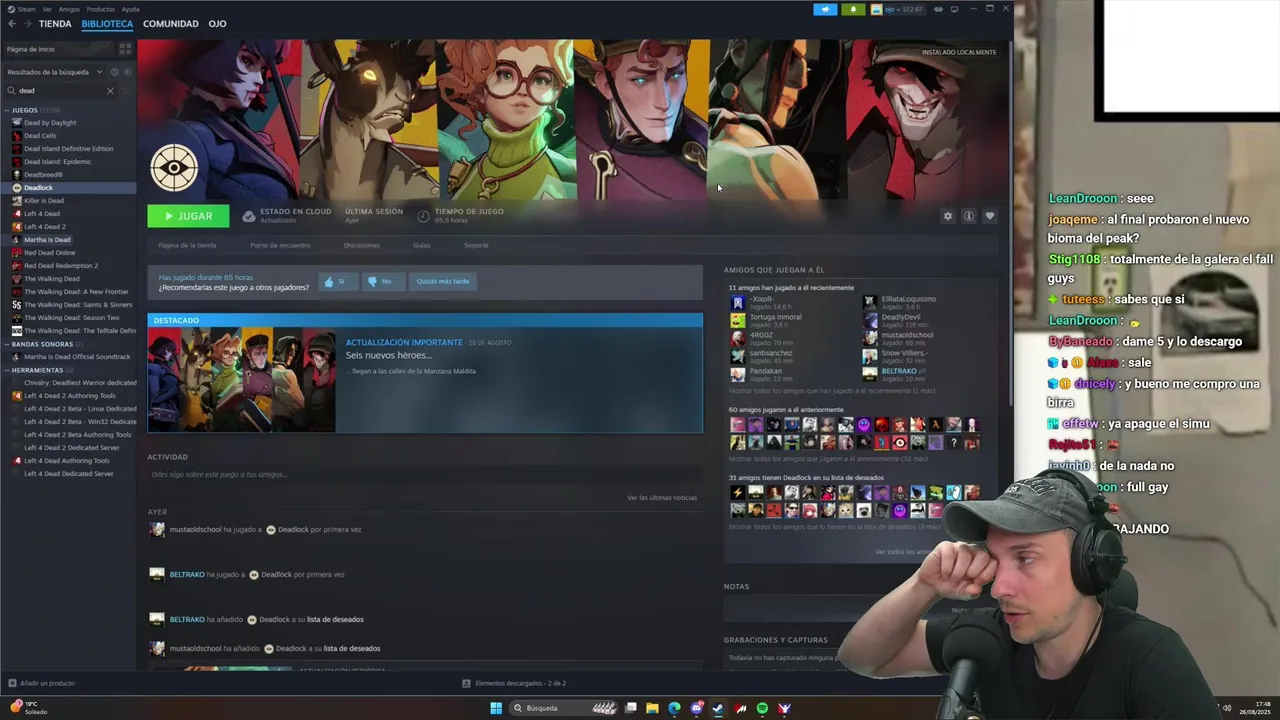Image resolution: width=1280 pixels, height=720 pixels.
Task: Click the blue announcements megaphone button
Action: pyautogui.click(x=825, y=9)
